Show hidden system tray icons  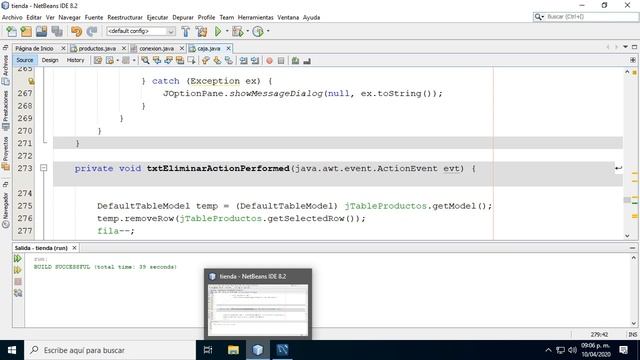coord(548,350)
